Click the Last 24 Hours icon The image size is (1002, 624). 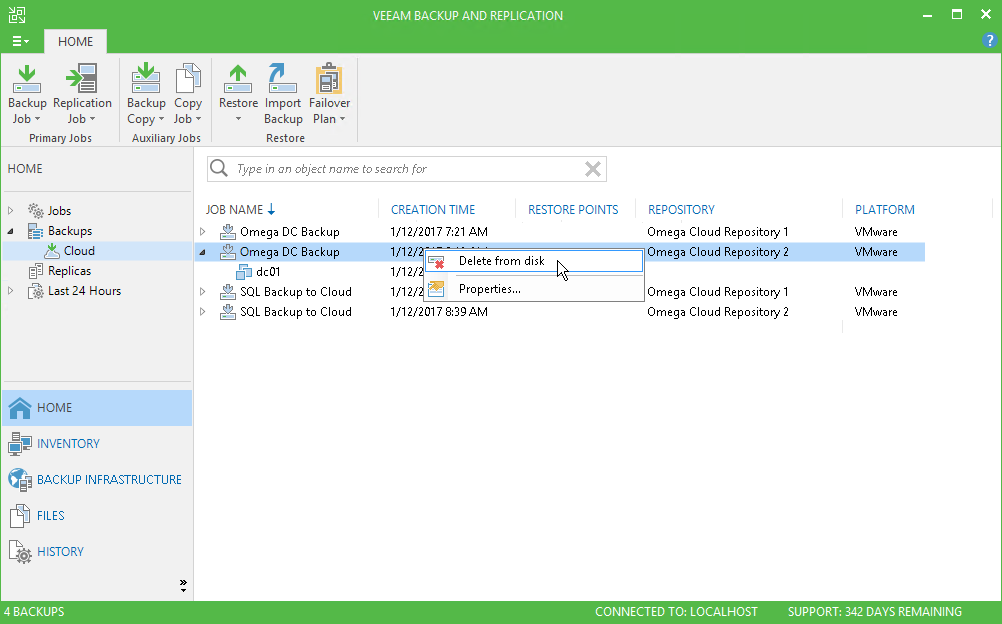coord(36,292)
